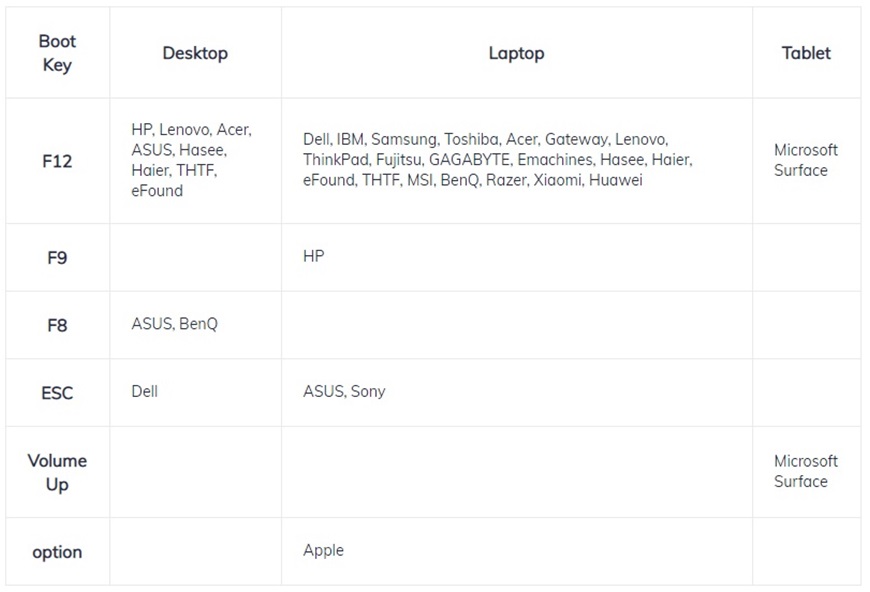This screenshot has width=870, height=592.
Task: Click the F9 boot key cell
Action: (x=57, y=258)
